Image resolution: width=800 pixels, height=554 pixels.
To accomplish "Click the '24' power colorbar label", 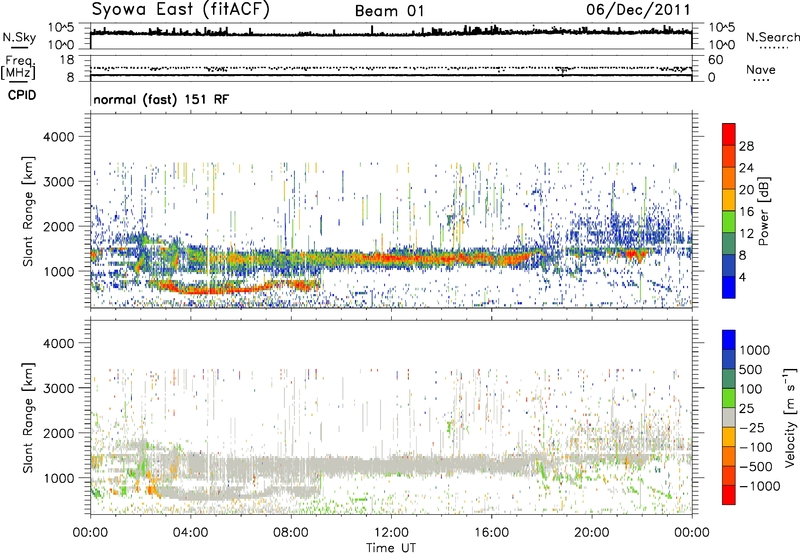I will [x=746, y=168].
